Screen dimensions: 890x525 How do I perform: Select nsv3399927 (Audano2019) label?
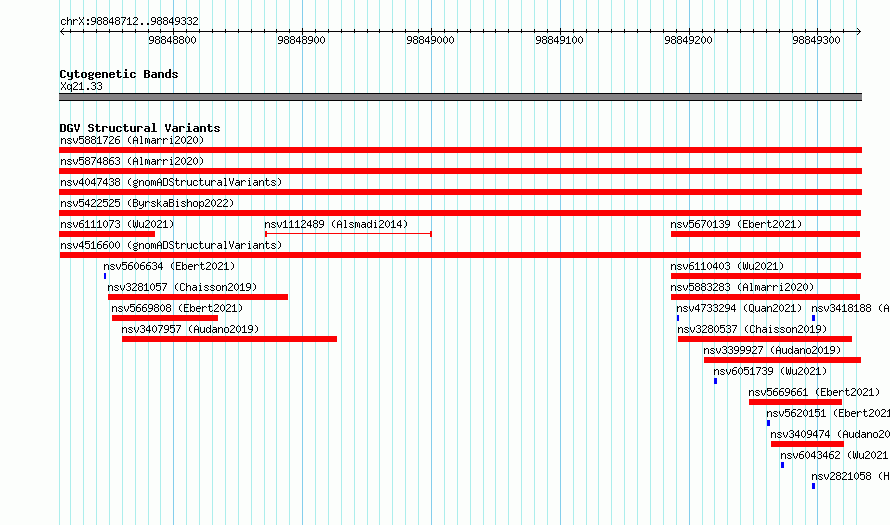coord(772,350)
